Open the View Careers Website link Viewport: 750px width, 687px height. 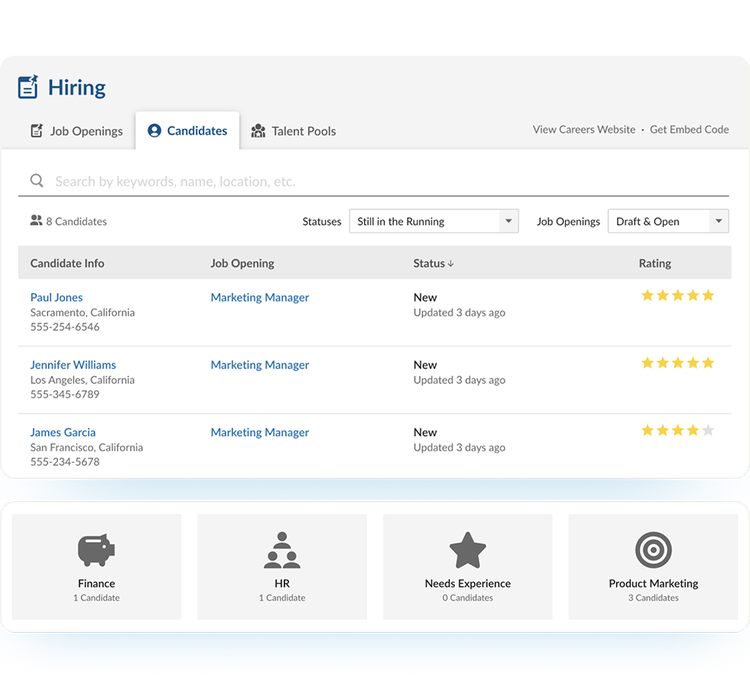tap(584, 130)
